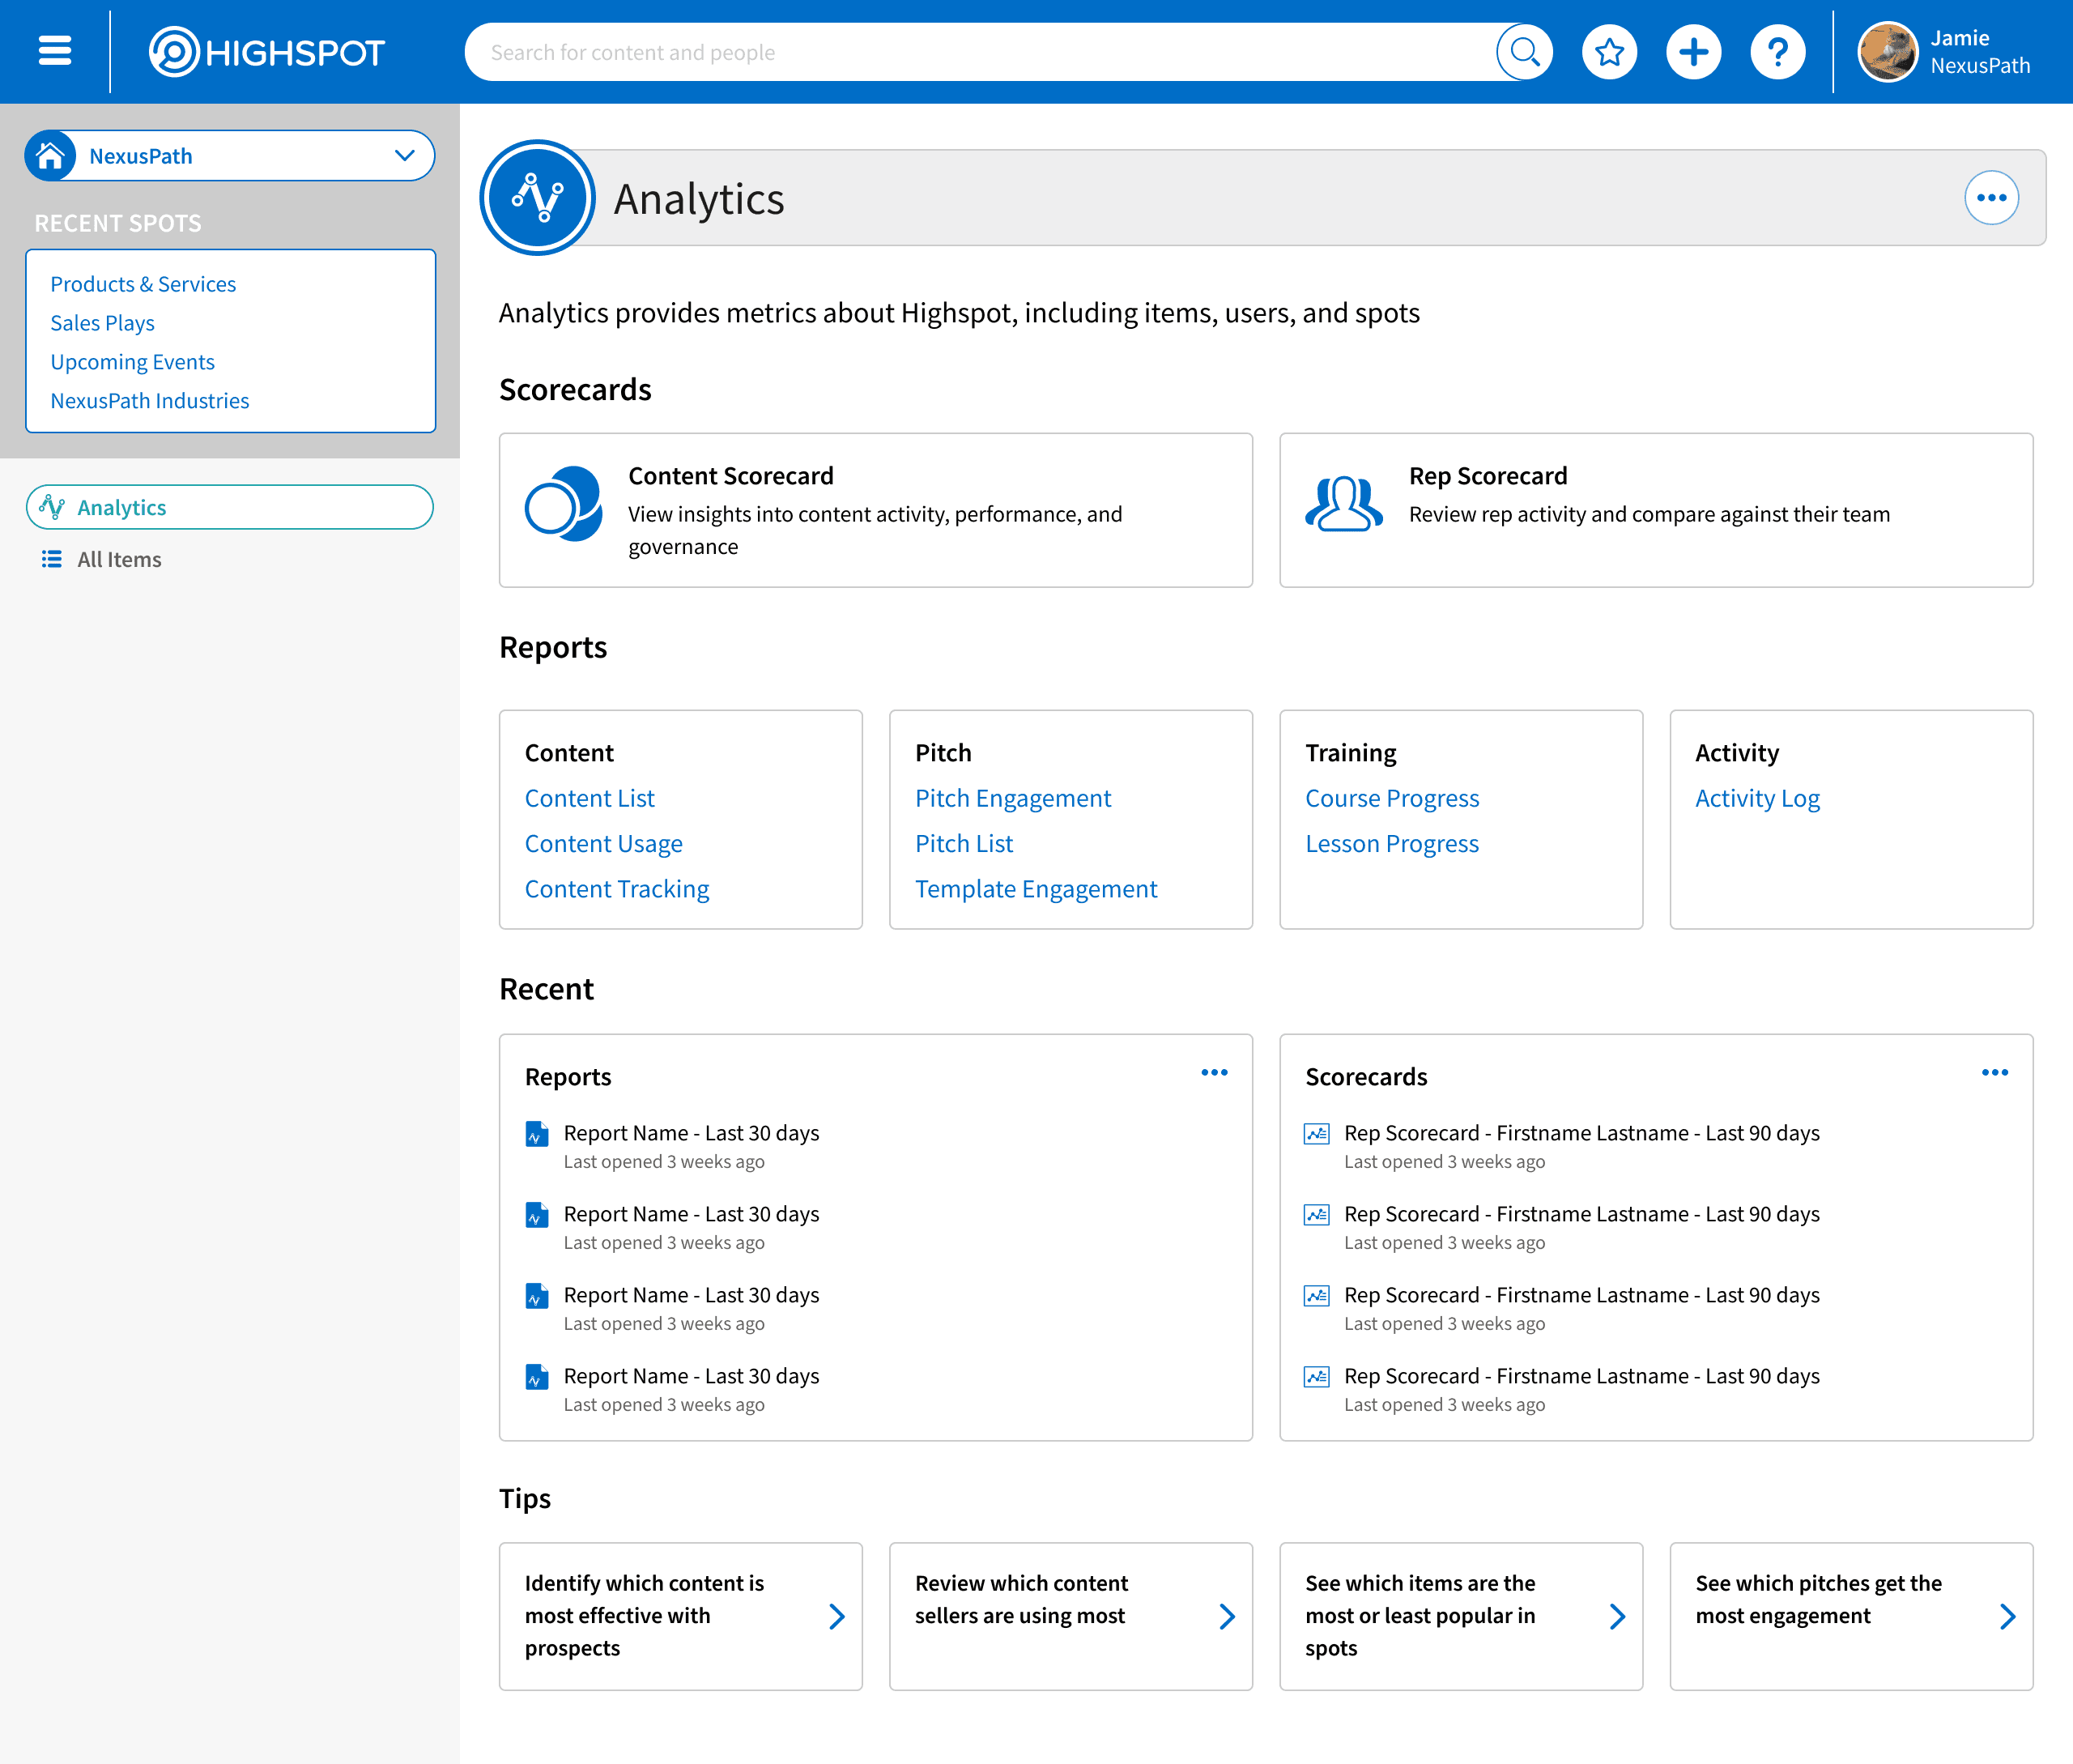Select All Items in the sidebar
The width and height of the screenshot is (2073, 1764).
click(x=119, y=559)
